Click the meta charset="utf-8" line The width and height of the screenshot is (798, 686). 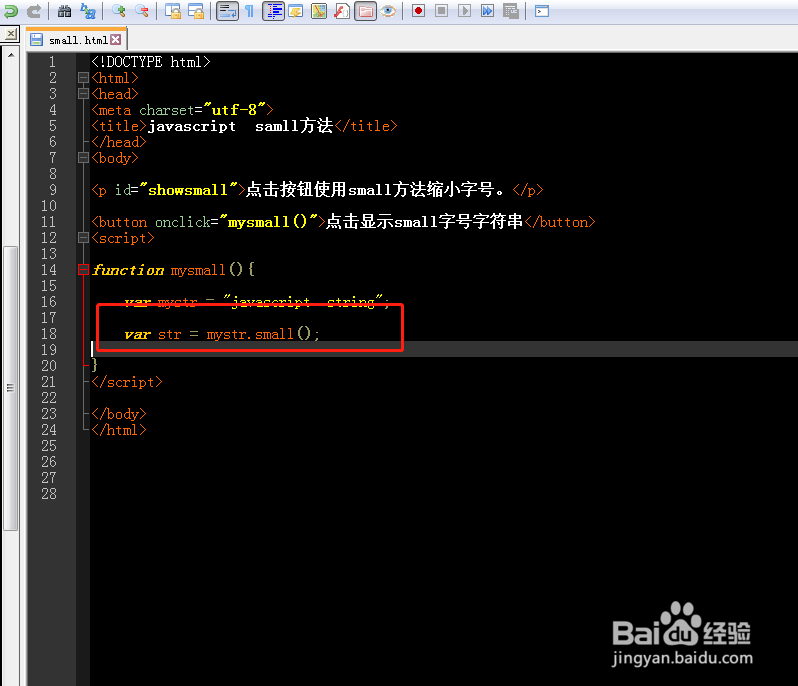coord(182,110)
